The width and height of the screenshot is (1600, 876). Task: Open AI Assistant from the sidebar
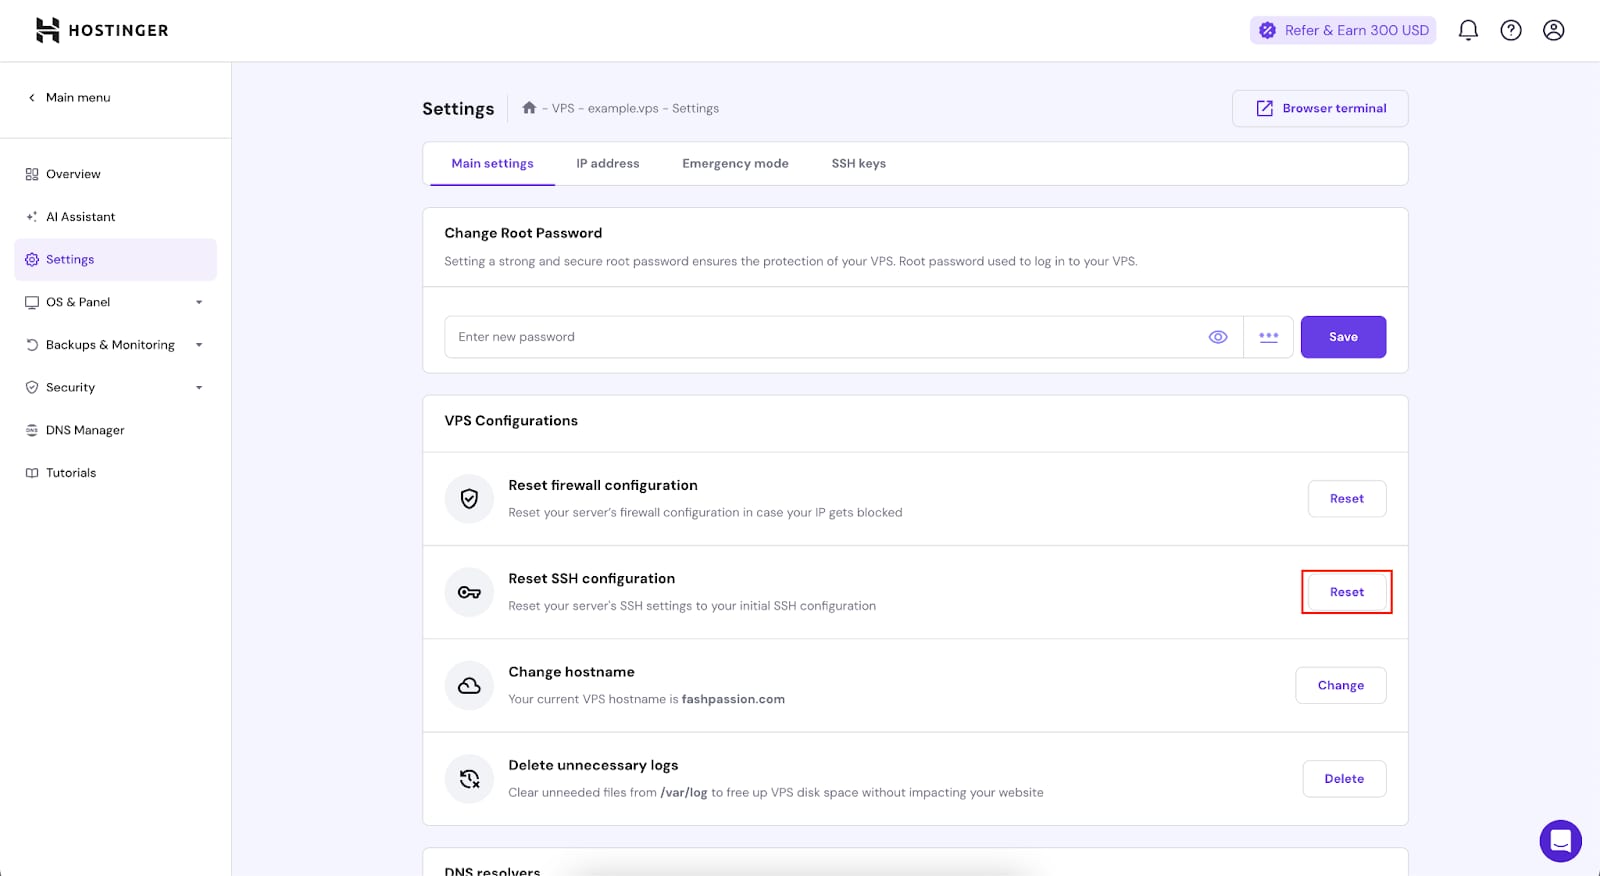pos(80,217)
